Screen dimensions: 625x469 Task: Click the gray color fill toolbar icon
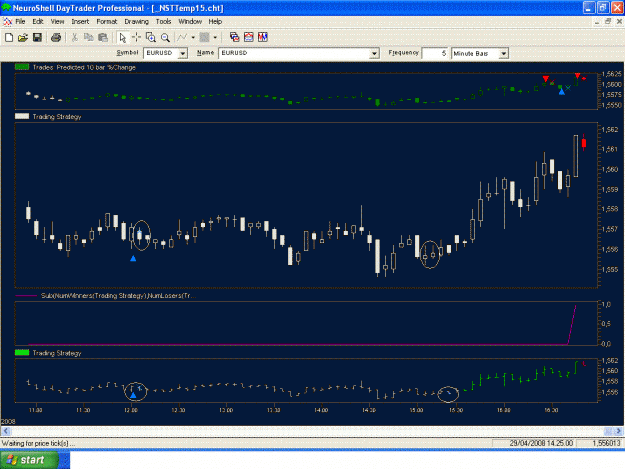point(204,37)
